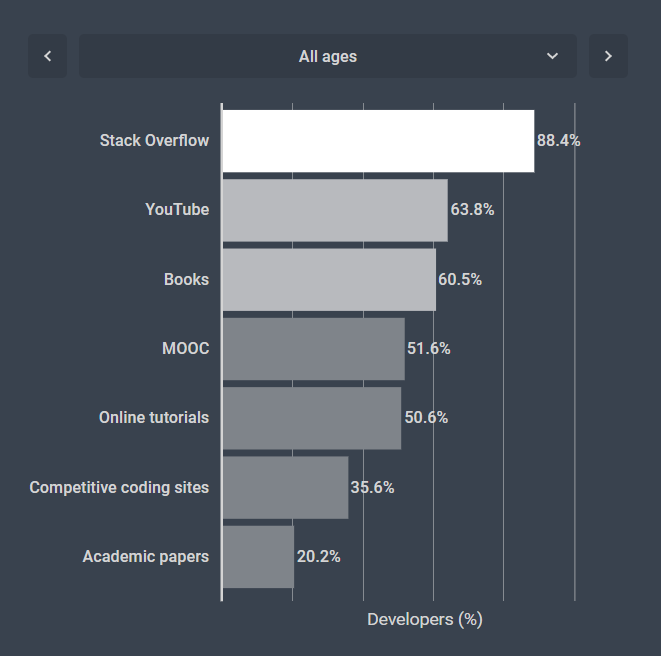Click the MOOC bar
661x656 pixels.
tap(313, 349)
